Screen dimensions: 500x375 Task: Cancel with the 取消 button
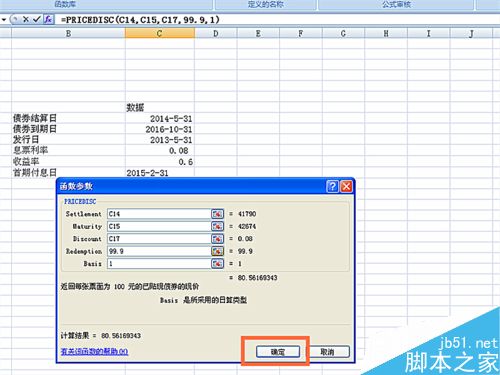tap(328, 352)
